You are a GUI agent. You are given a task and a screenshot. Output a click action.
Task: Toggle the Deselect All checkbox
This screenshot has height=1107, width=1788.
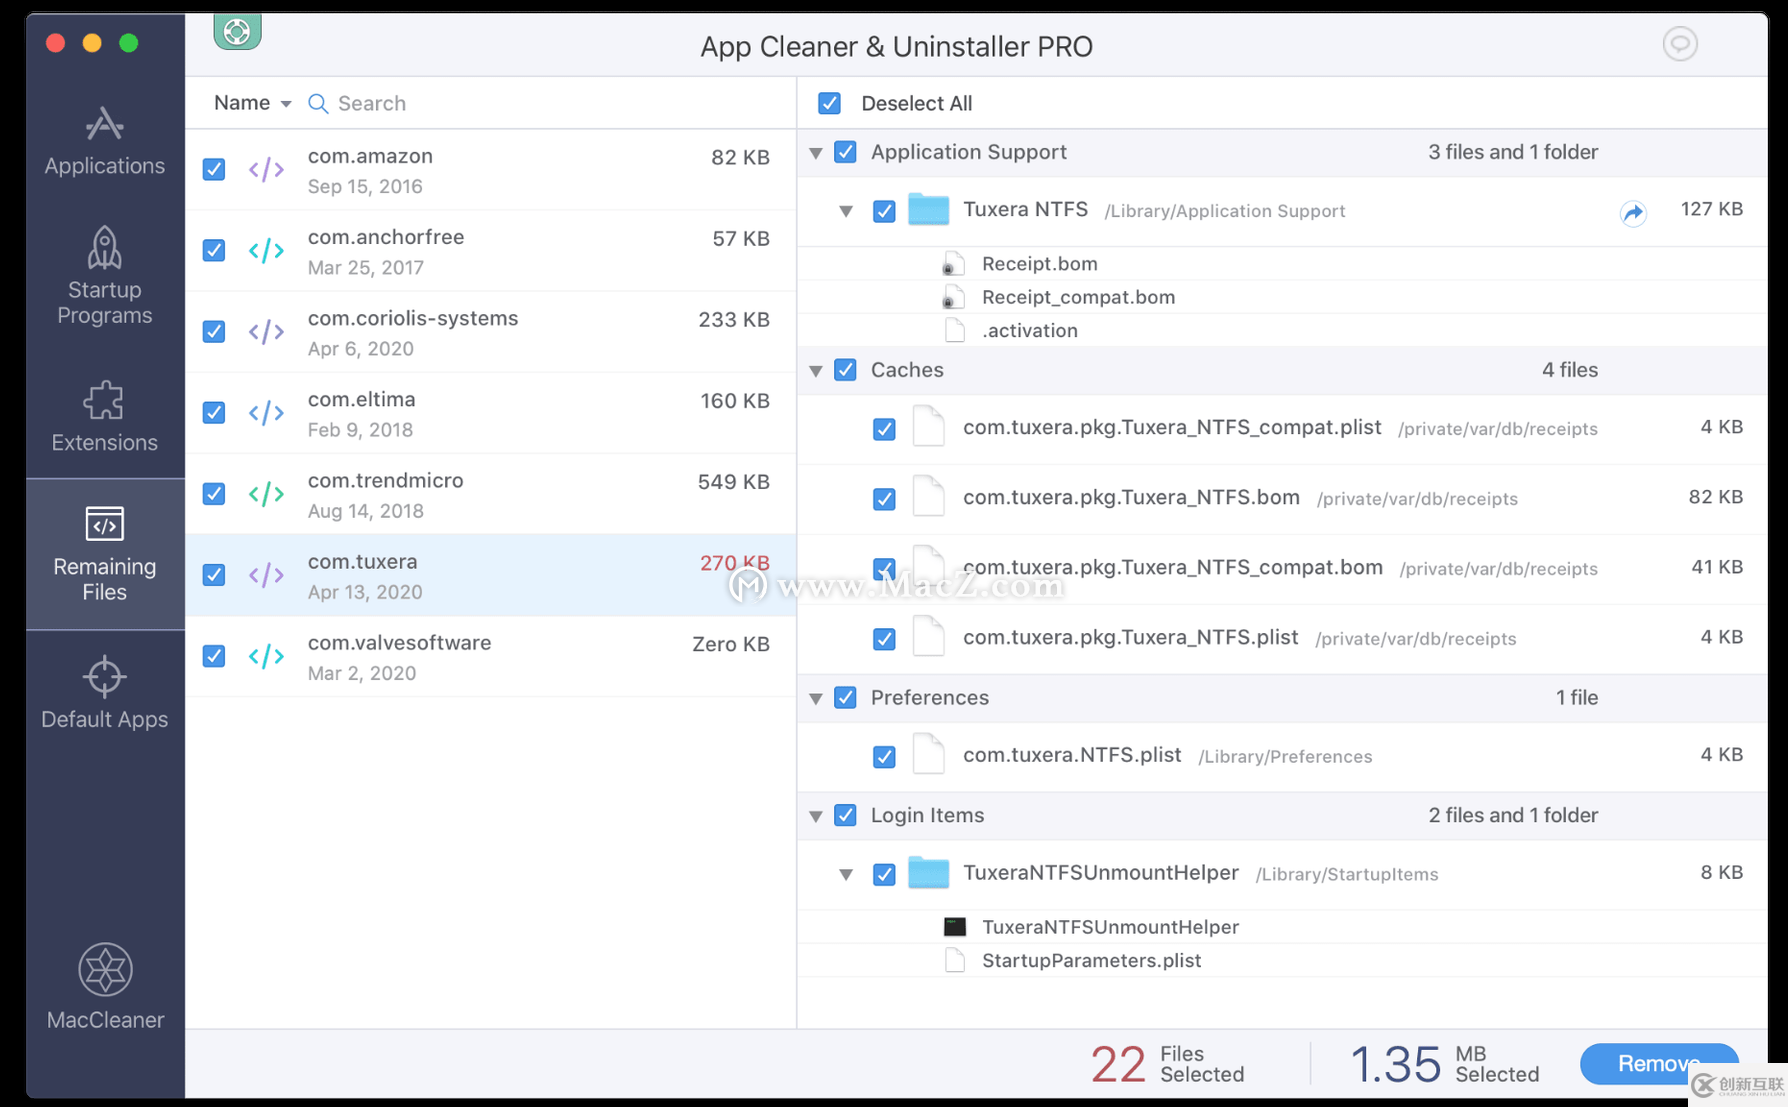pyautogui.click(x=829, y=103)
